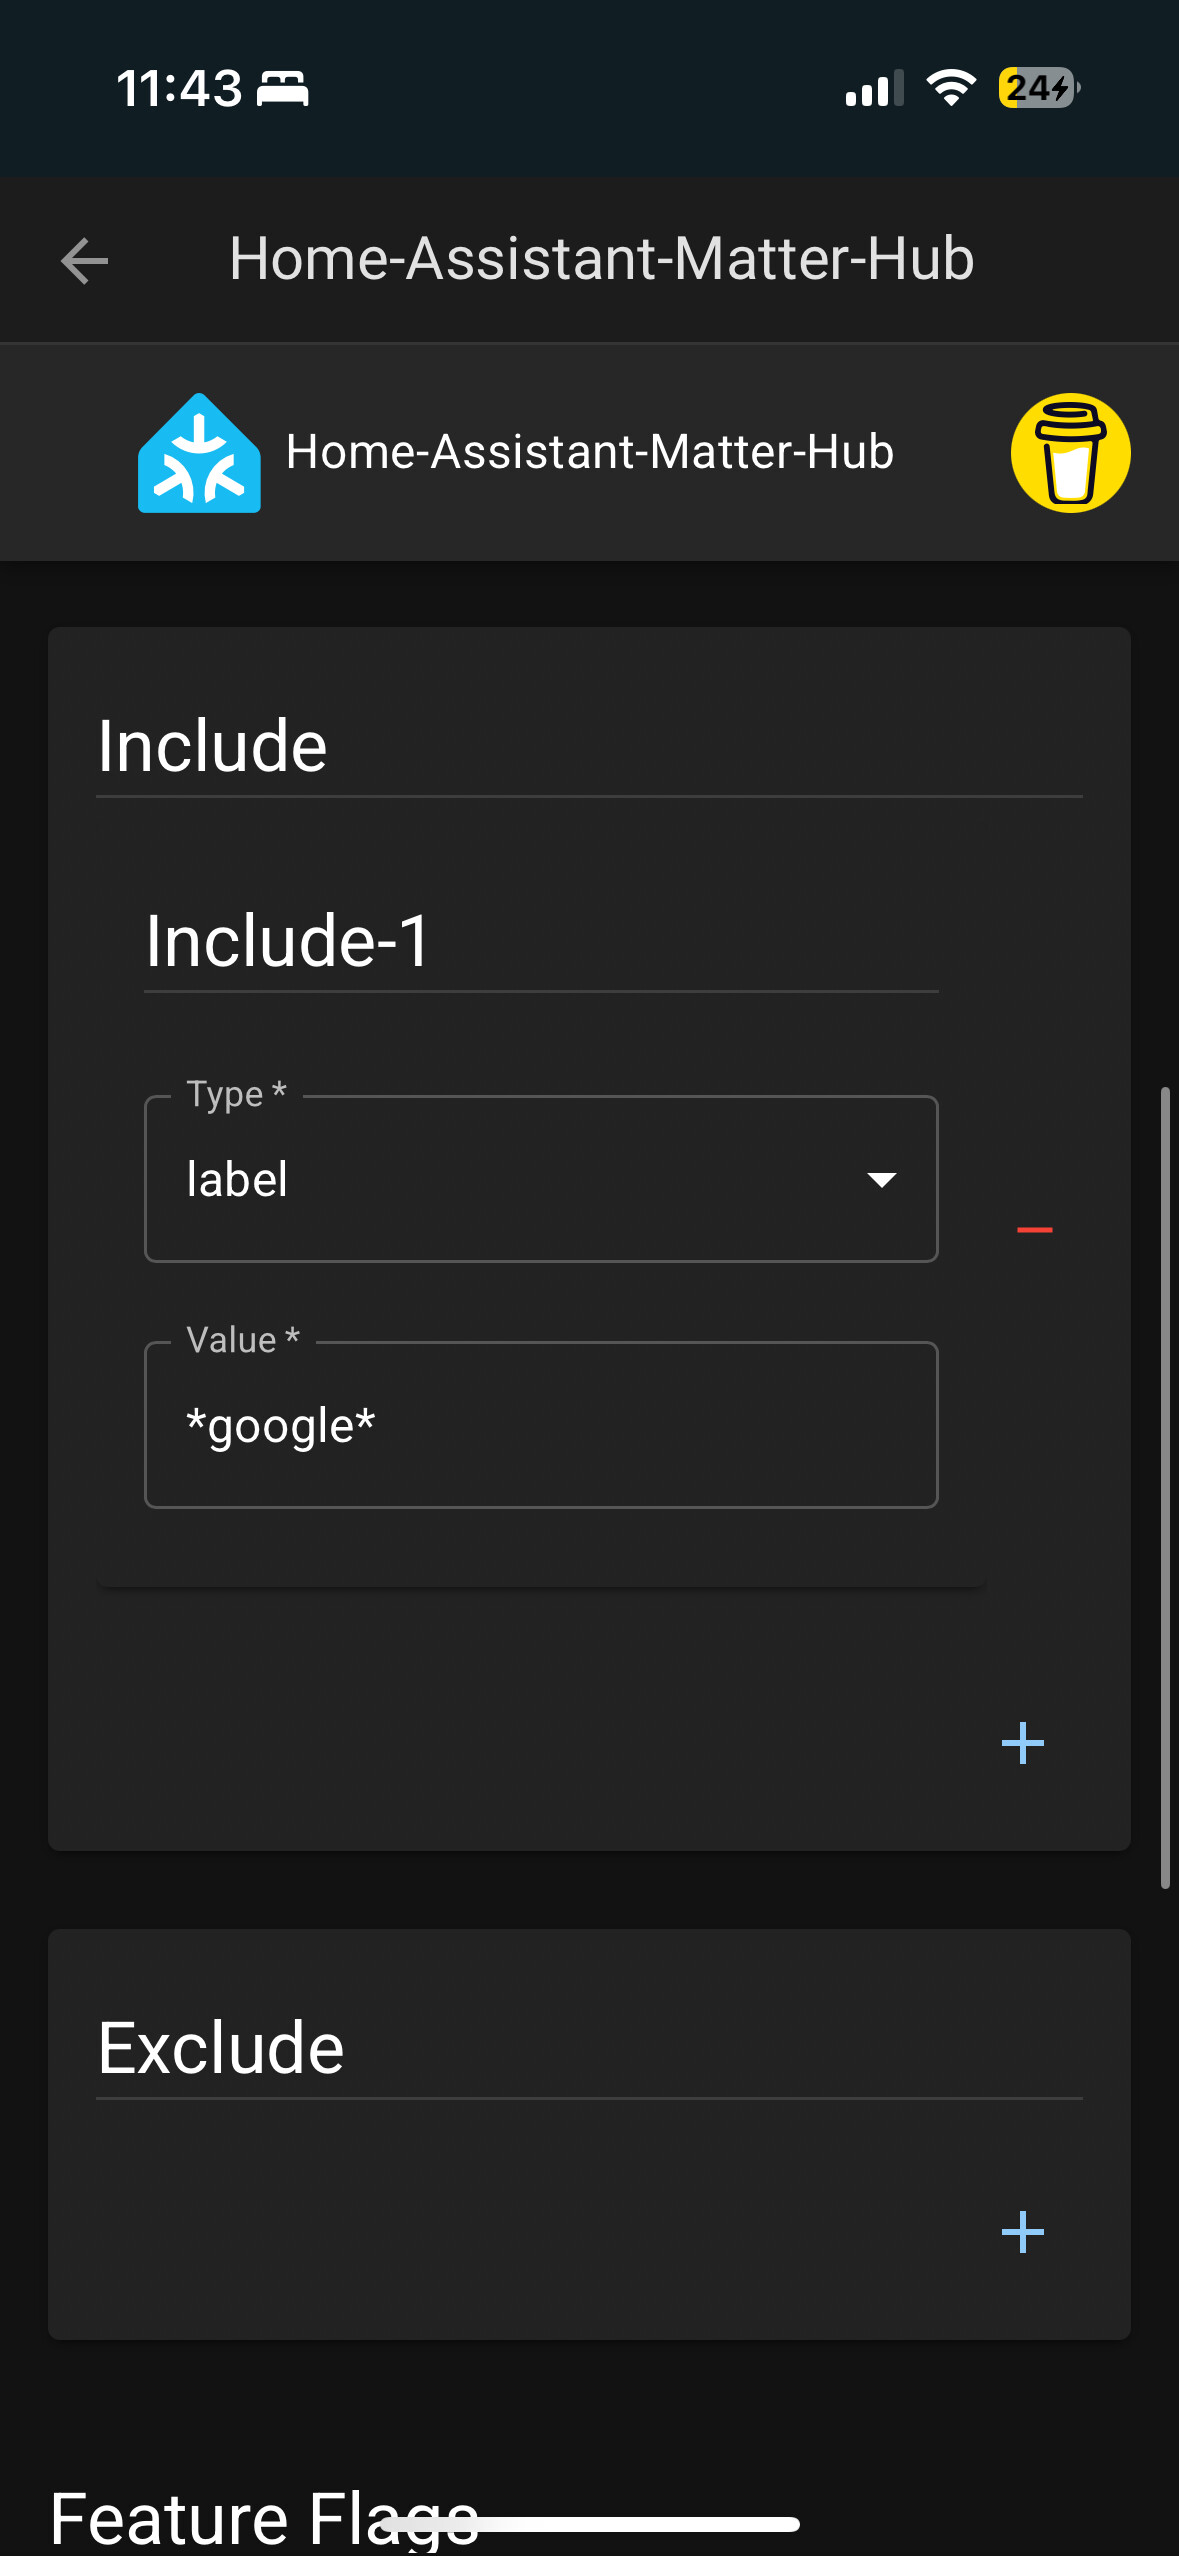1179x2556 pixels.
Task: Tap the 11:43 clock in status bar
Action: pos(179,88)
